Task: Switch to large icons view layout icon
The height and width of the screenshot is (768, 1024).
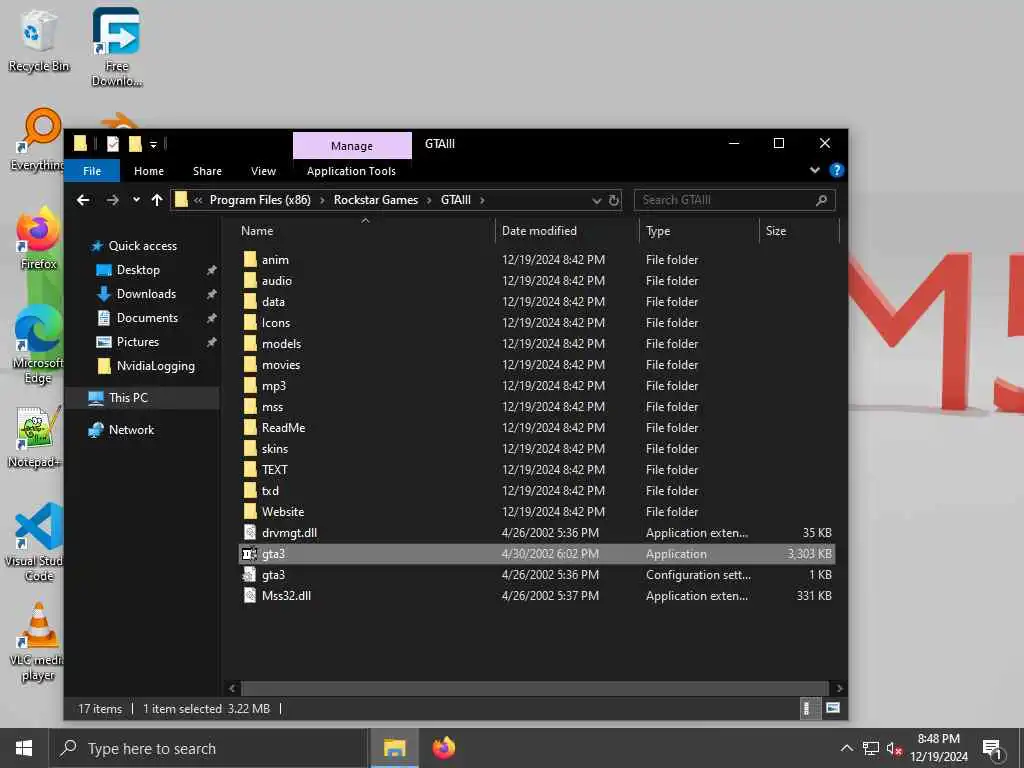Action: (x=833, y=708)
